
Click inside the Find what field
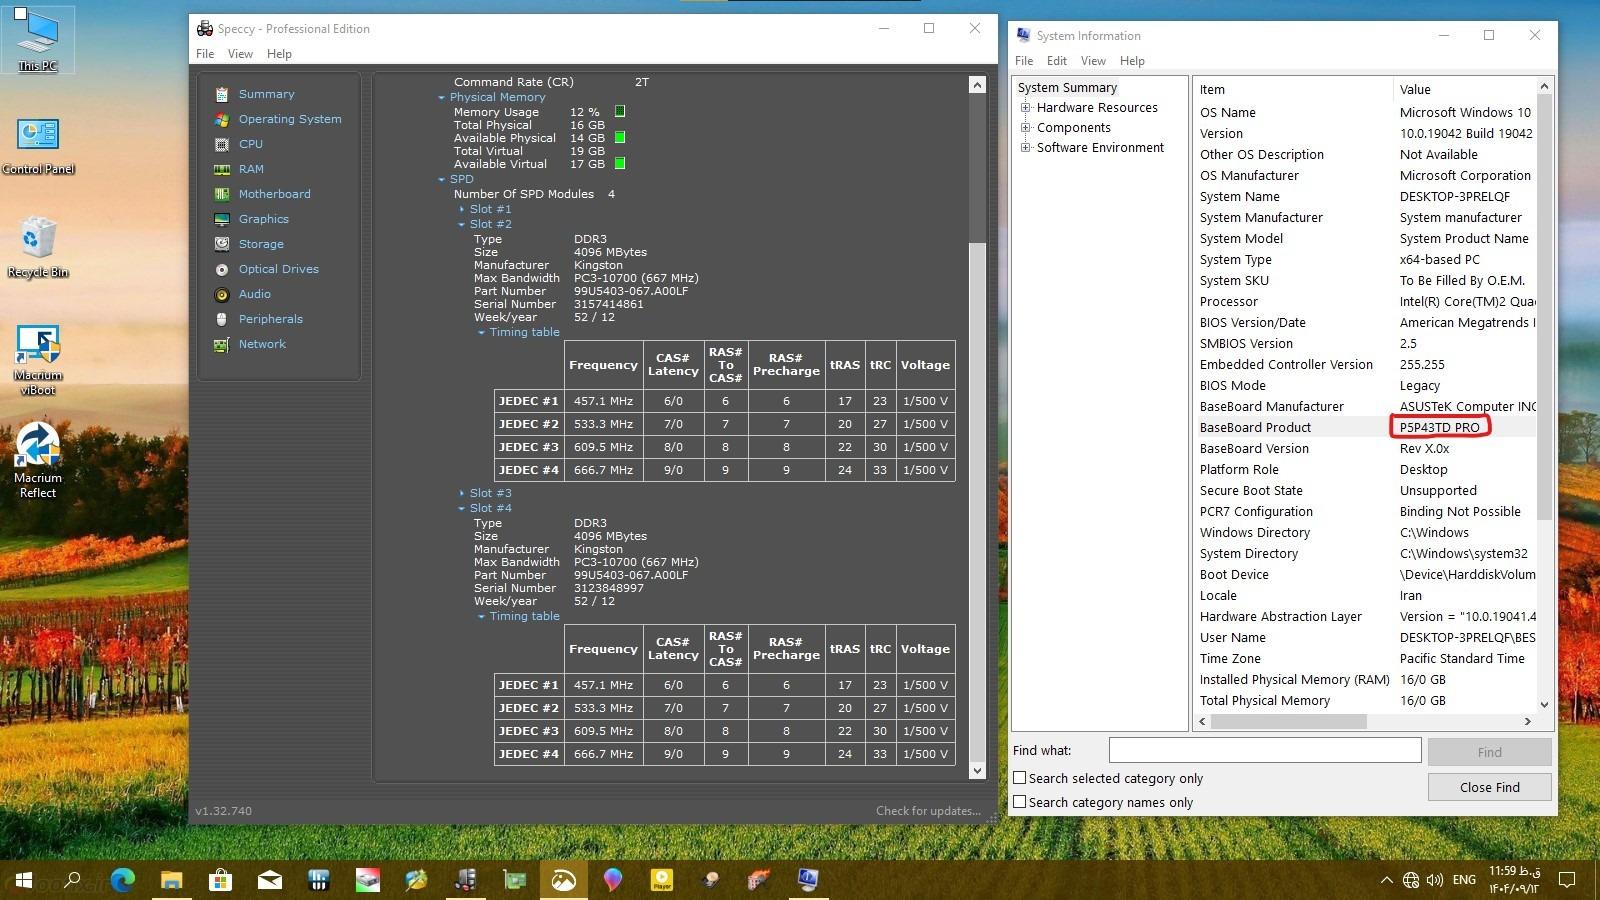coord(1264,750)
